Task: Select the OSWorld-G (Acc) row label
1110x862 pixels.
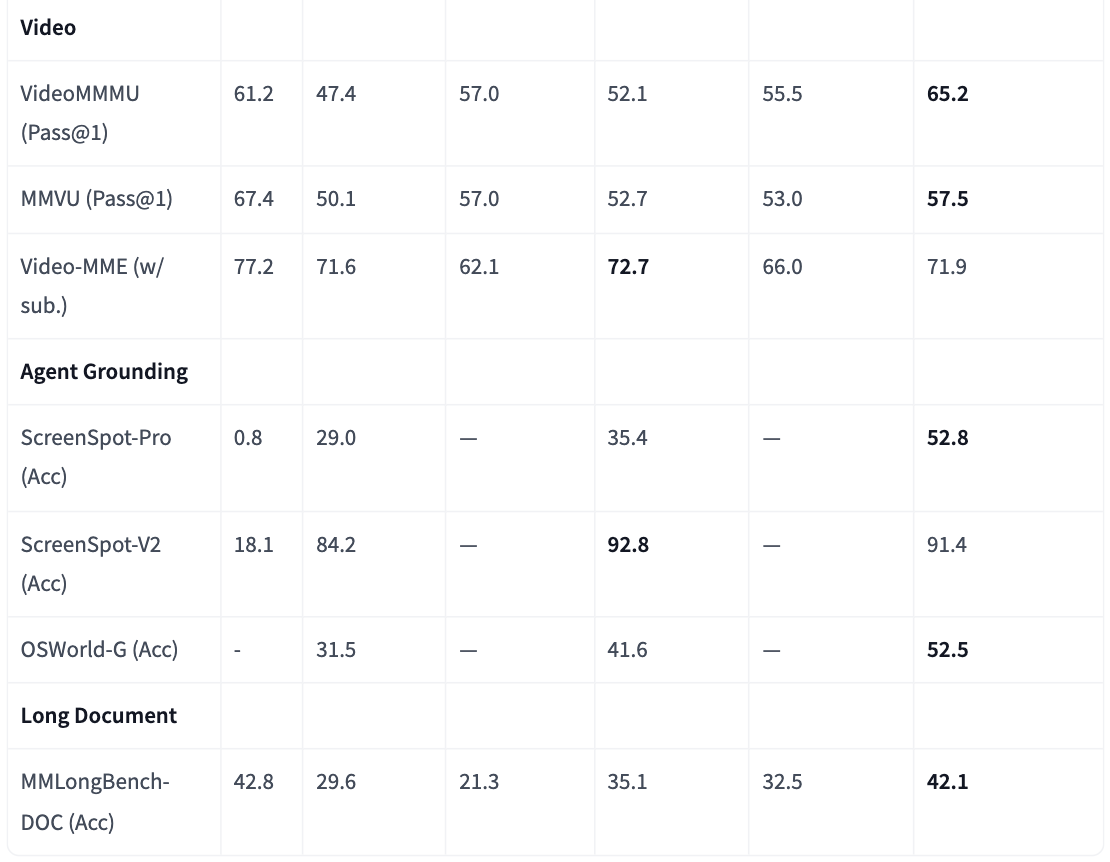Action: click(x=99, y=650)
